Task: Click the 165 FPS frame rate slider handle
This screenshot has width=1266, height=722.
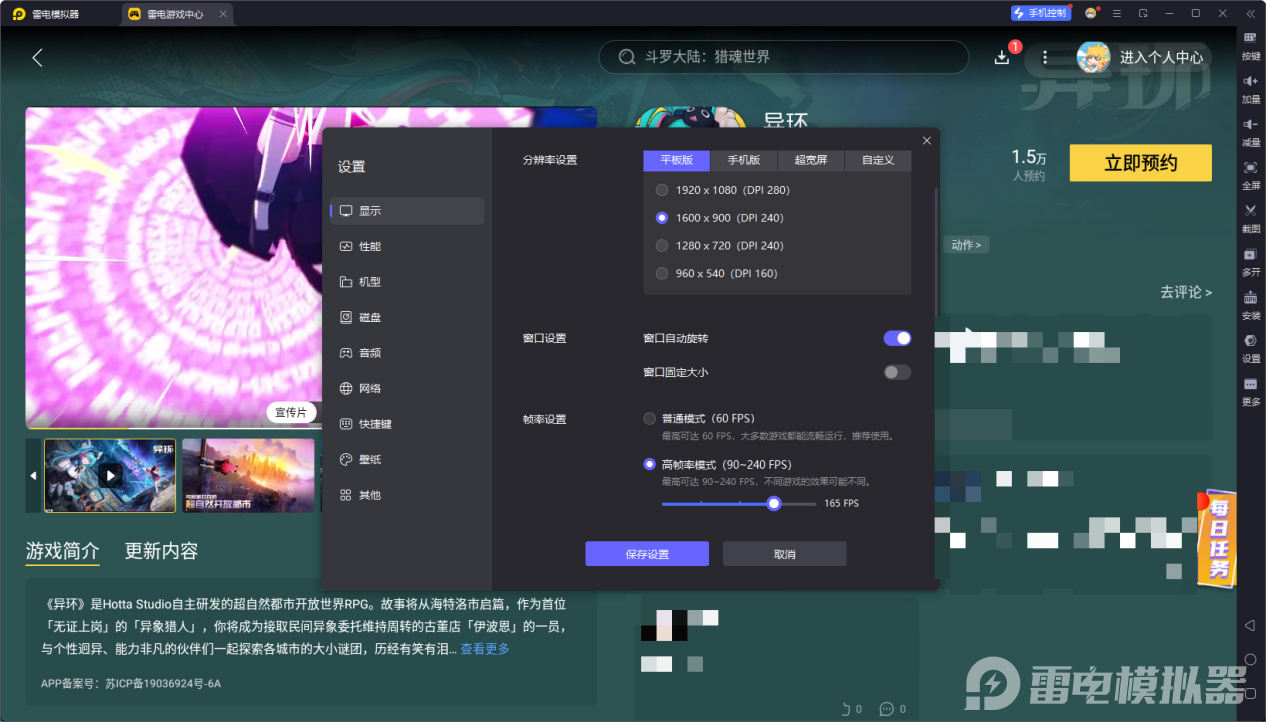Action: [x=773, y=503]
